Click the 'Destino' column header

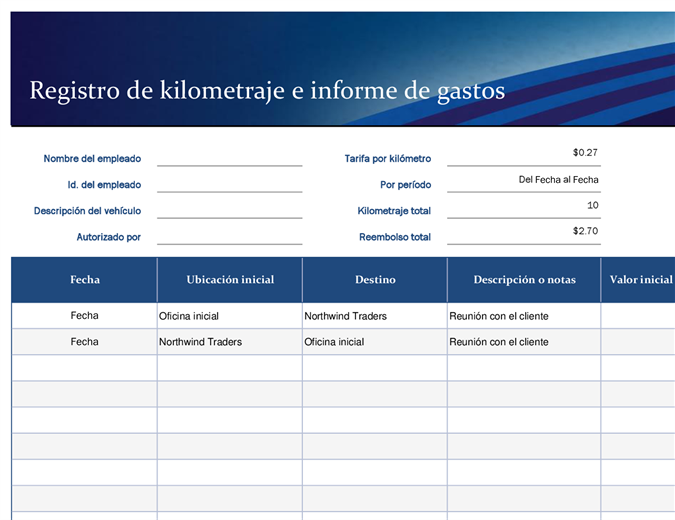tap(375, 280)
